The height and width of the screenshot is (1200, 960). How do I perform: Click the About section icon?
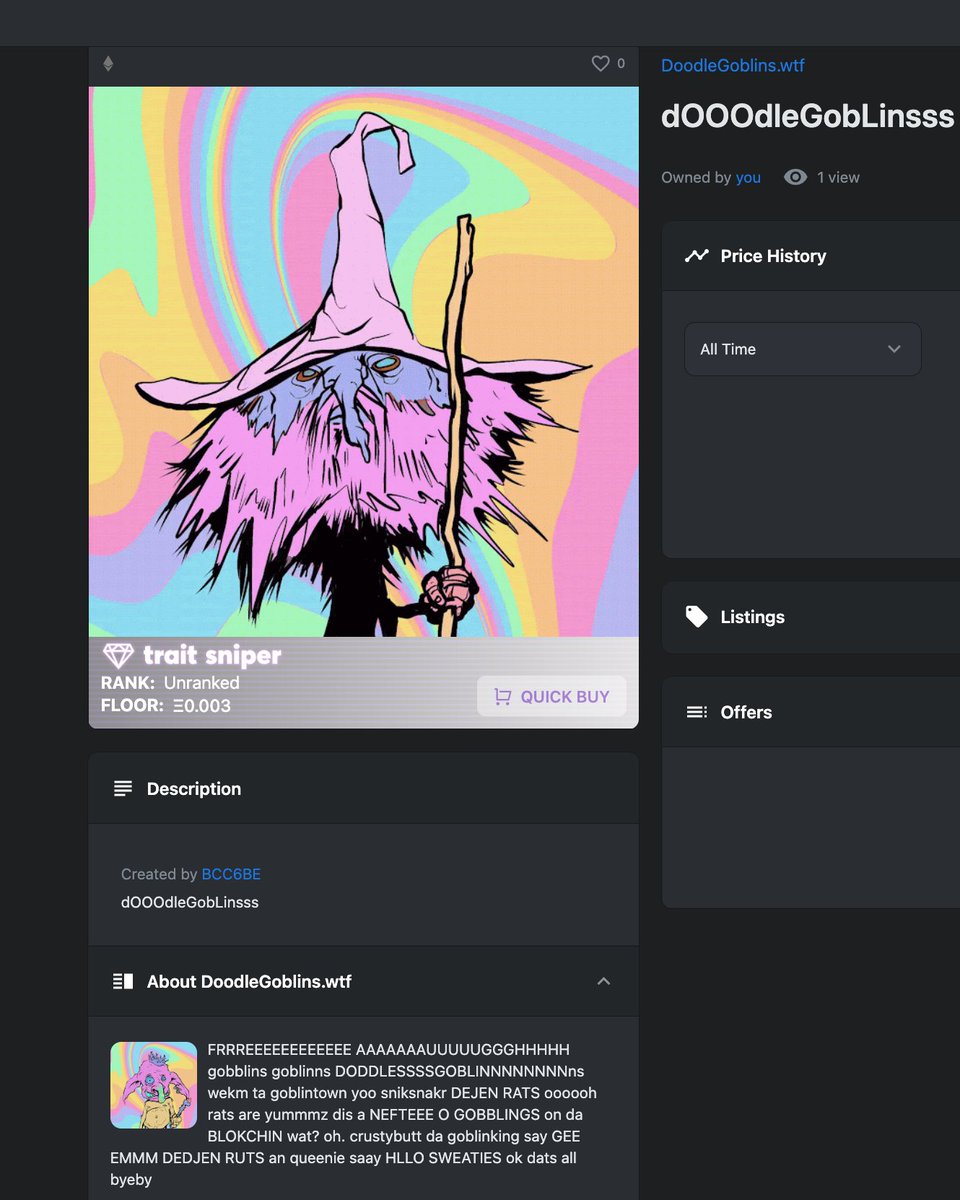point(123,981)
